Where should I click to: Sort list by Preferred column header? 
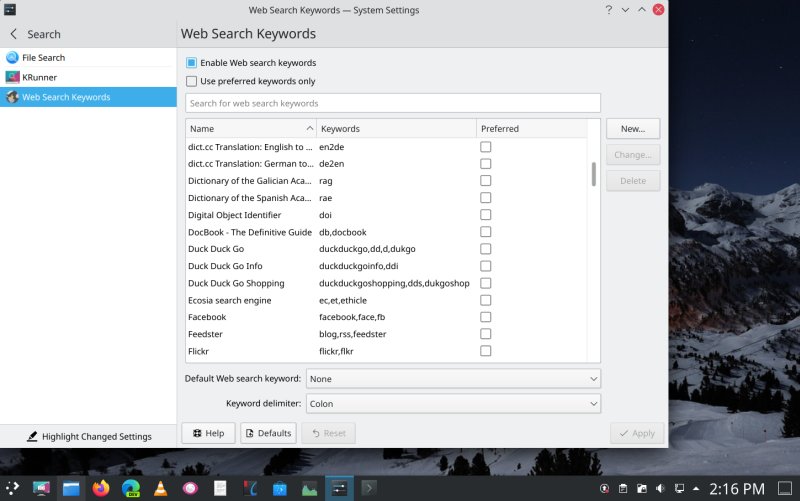(532, 129)
